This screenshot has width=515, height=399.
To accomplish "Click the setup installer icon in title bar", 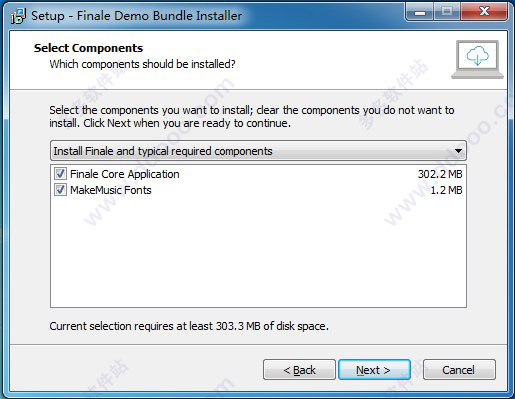I will pyautogui.click(x=18, y=16).
